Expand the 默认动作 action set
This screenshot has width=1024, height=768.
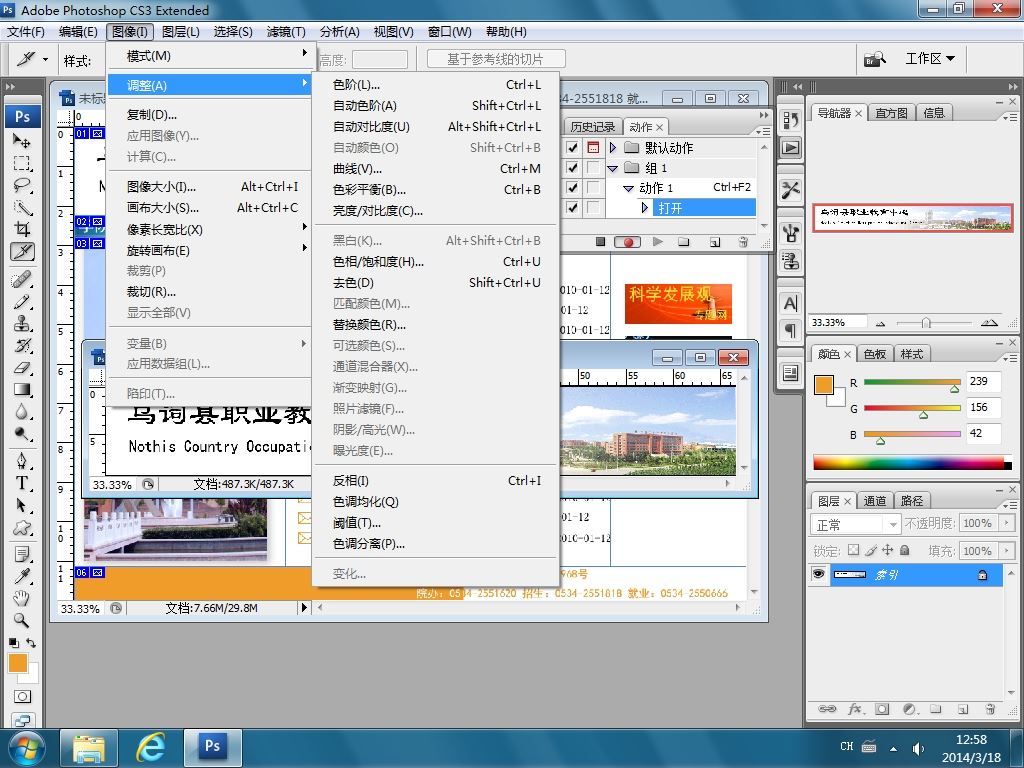click(613, 148)
